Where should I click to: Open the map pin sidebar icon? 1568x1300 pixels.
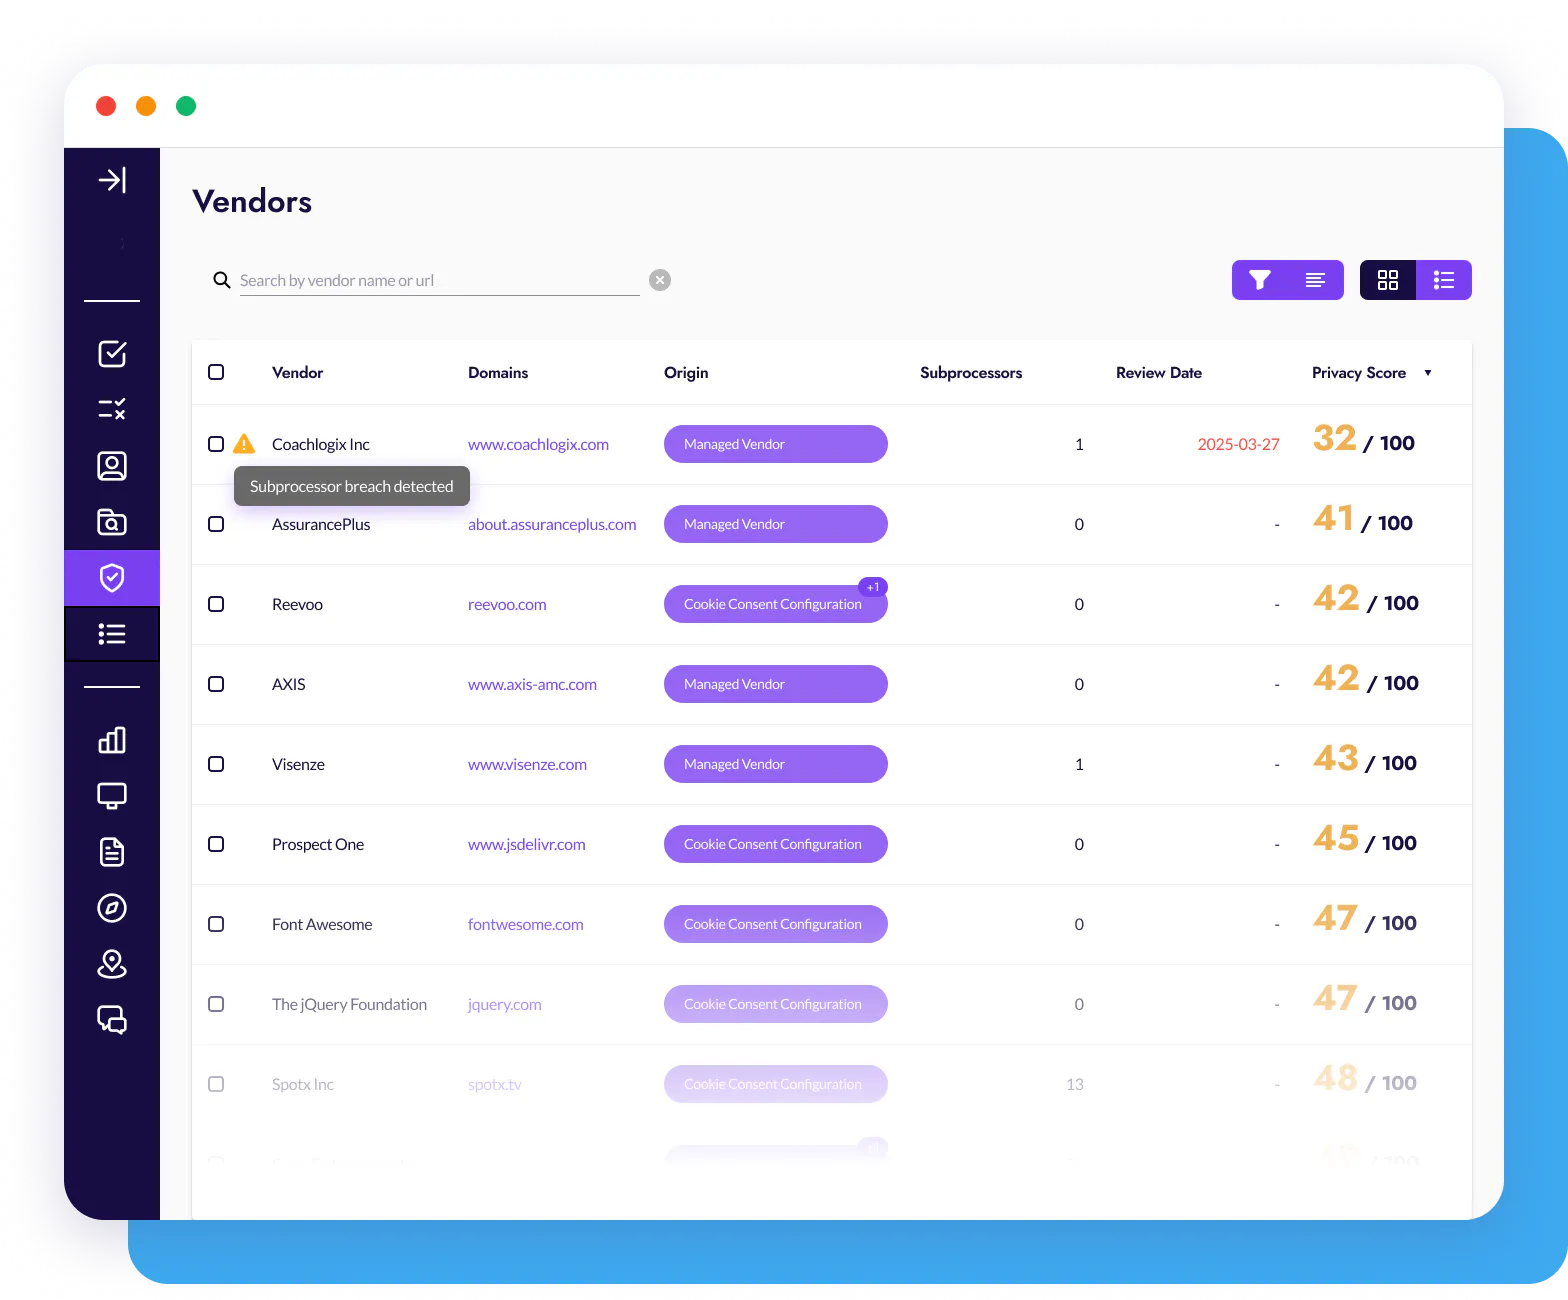pos(112,964)
